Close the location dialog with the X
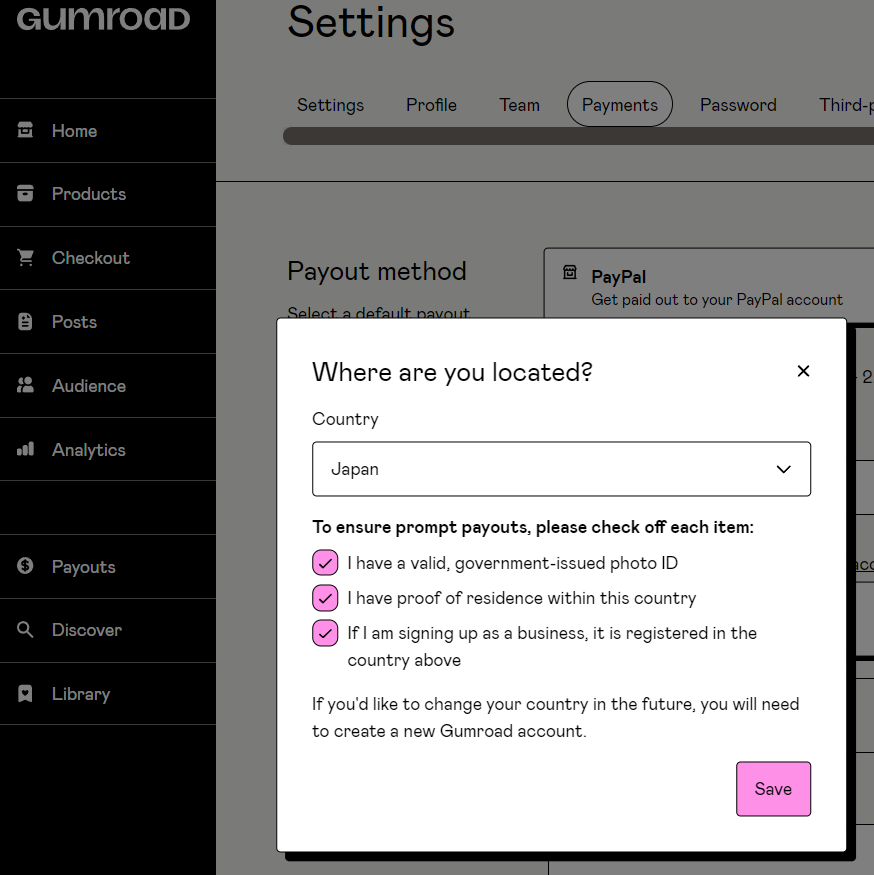The height and width of the screenshot is (875, 874). pyautogui.click(x=803, y=371)
